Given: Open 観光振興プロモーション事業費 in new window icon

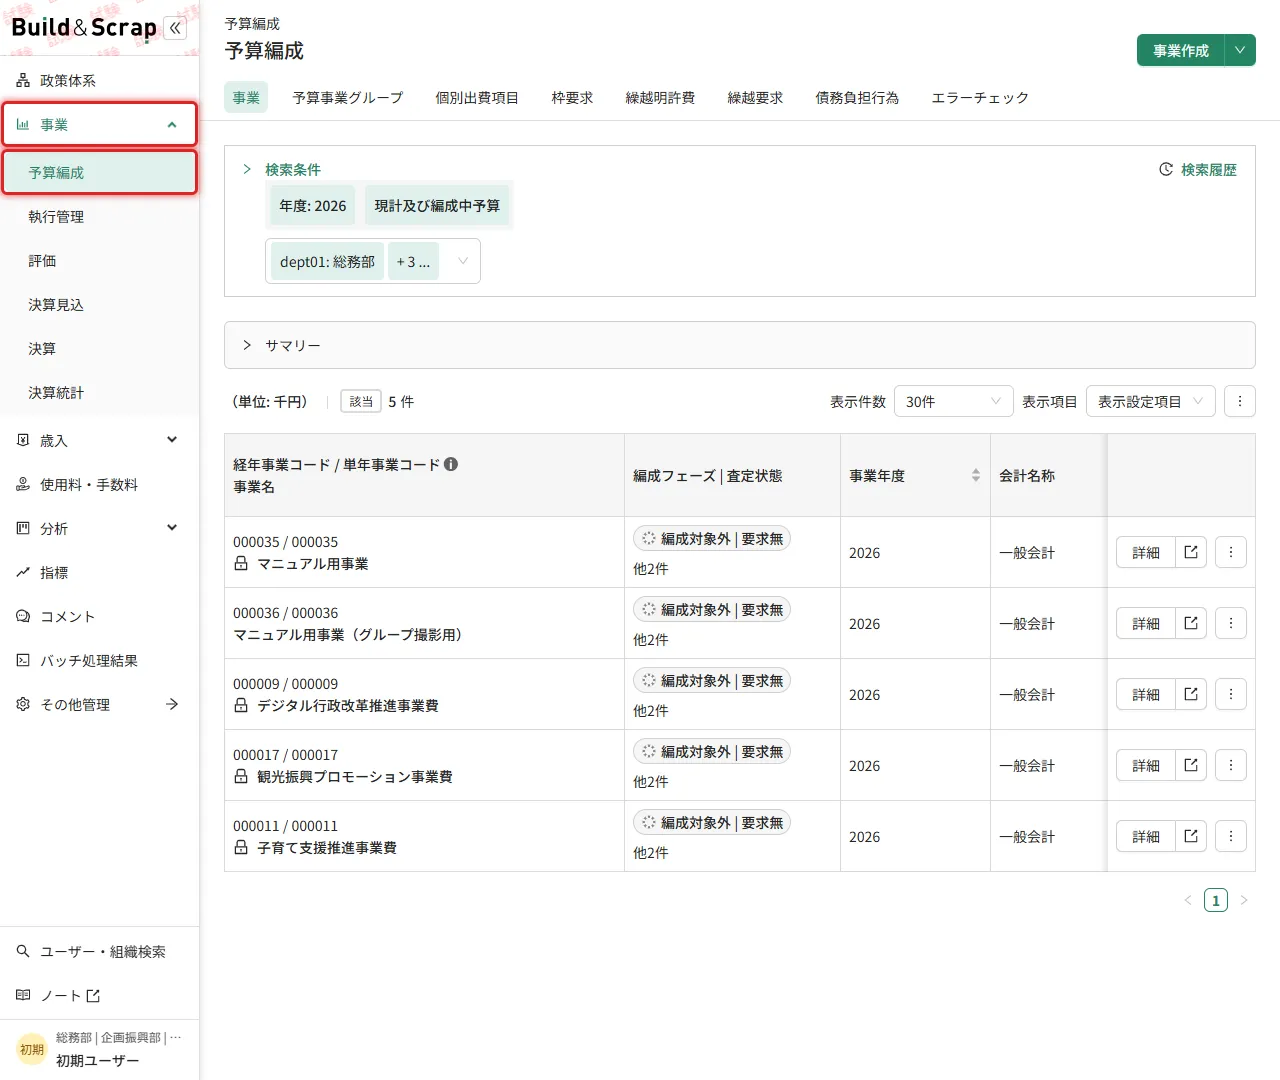Looking at the screenshot, I should (1191, 766).
